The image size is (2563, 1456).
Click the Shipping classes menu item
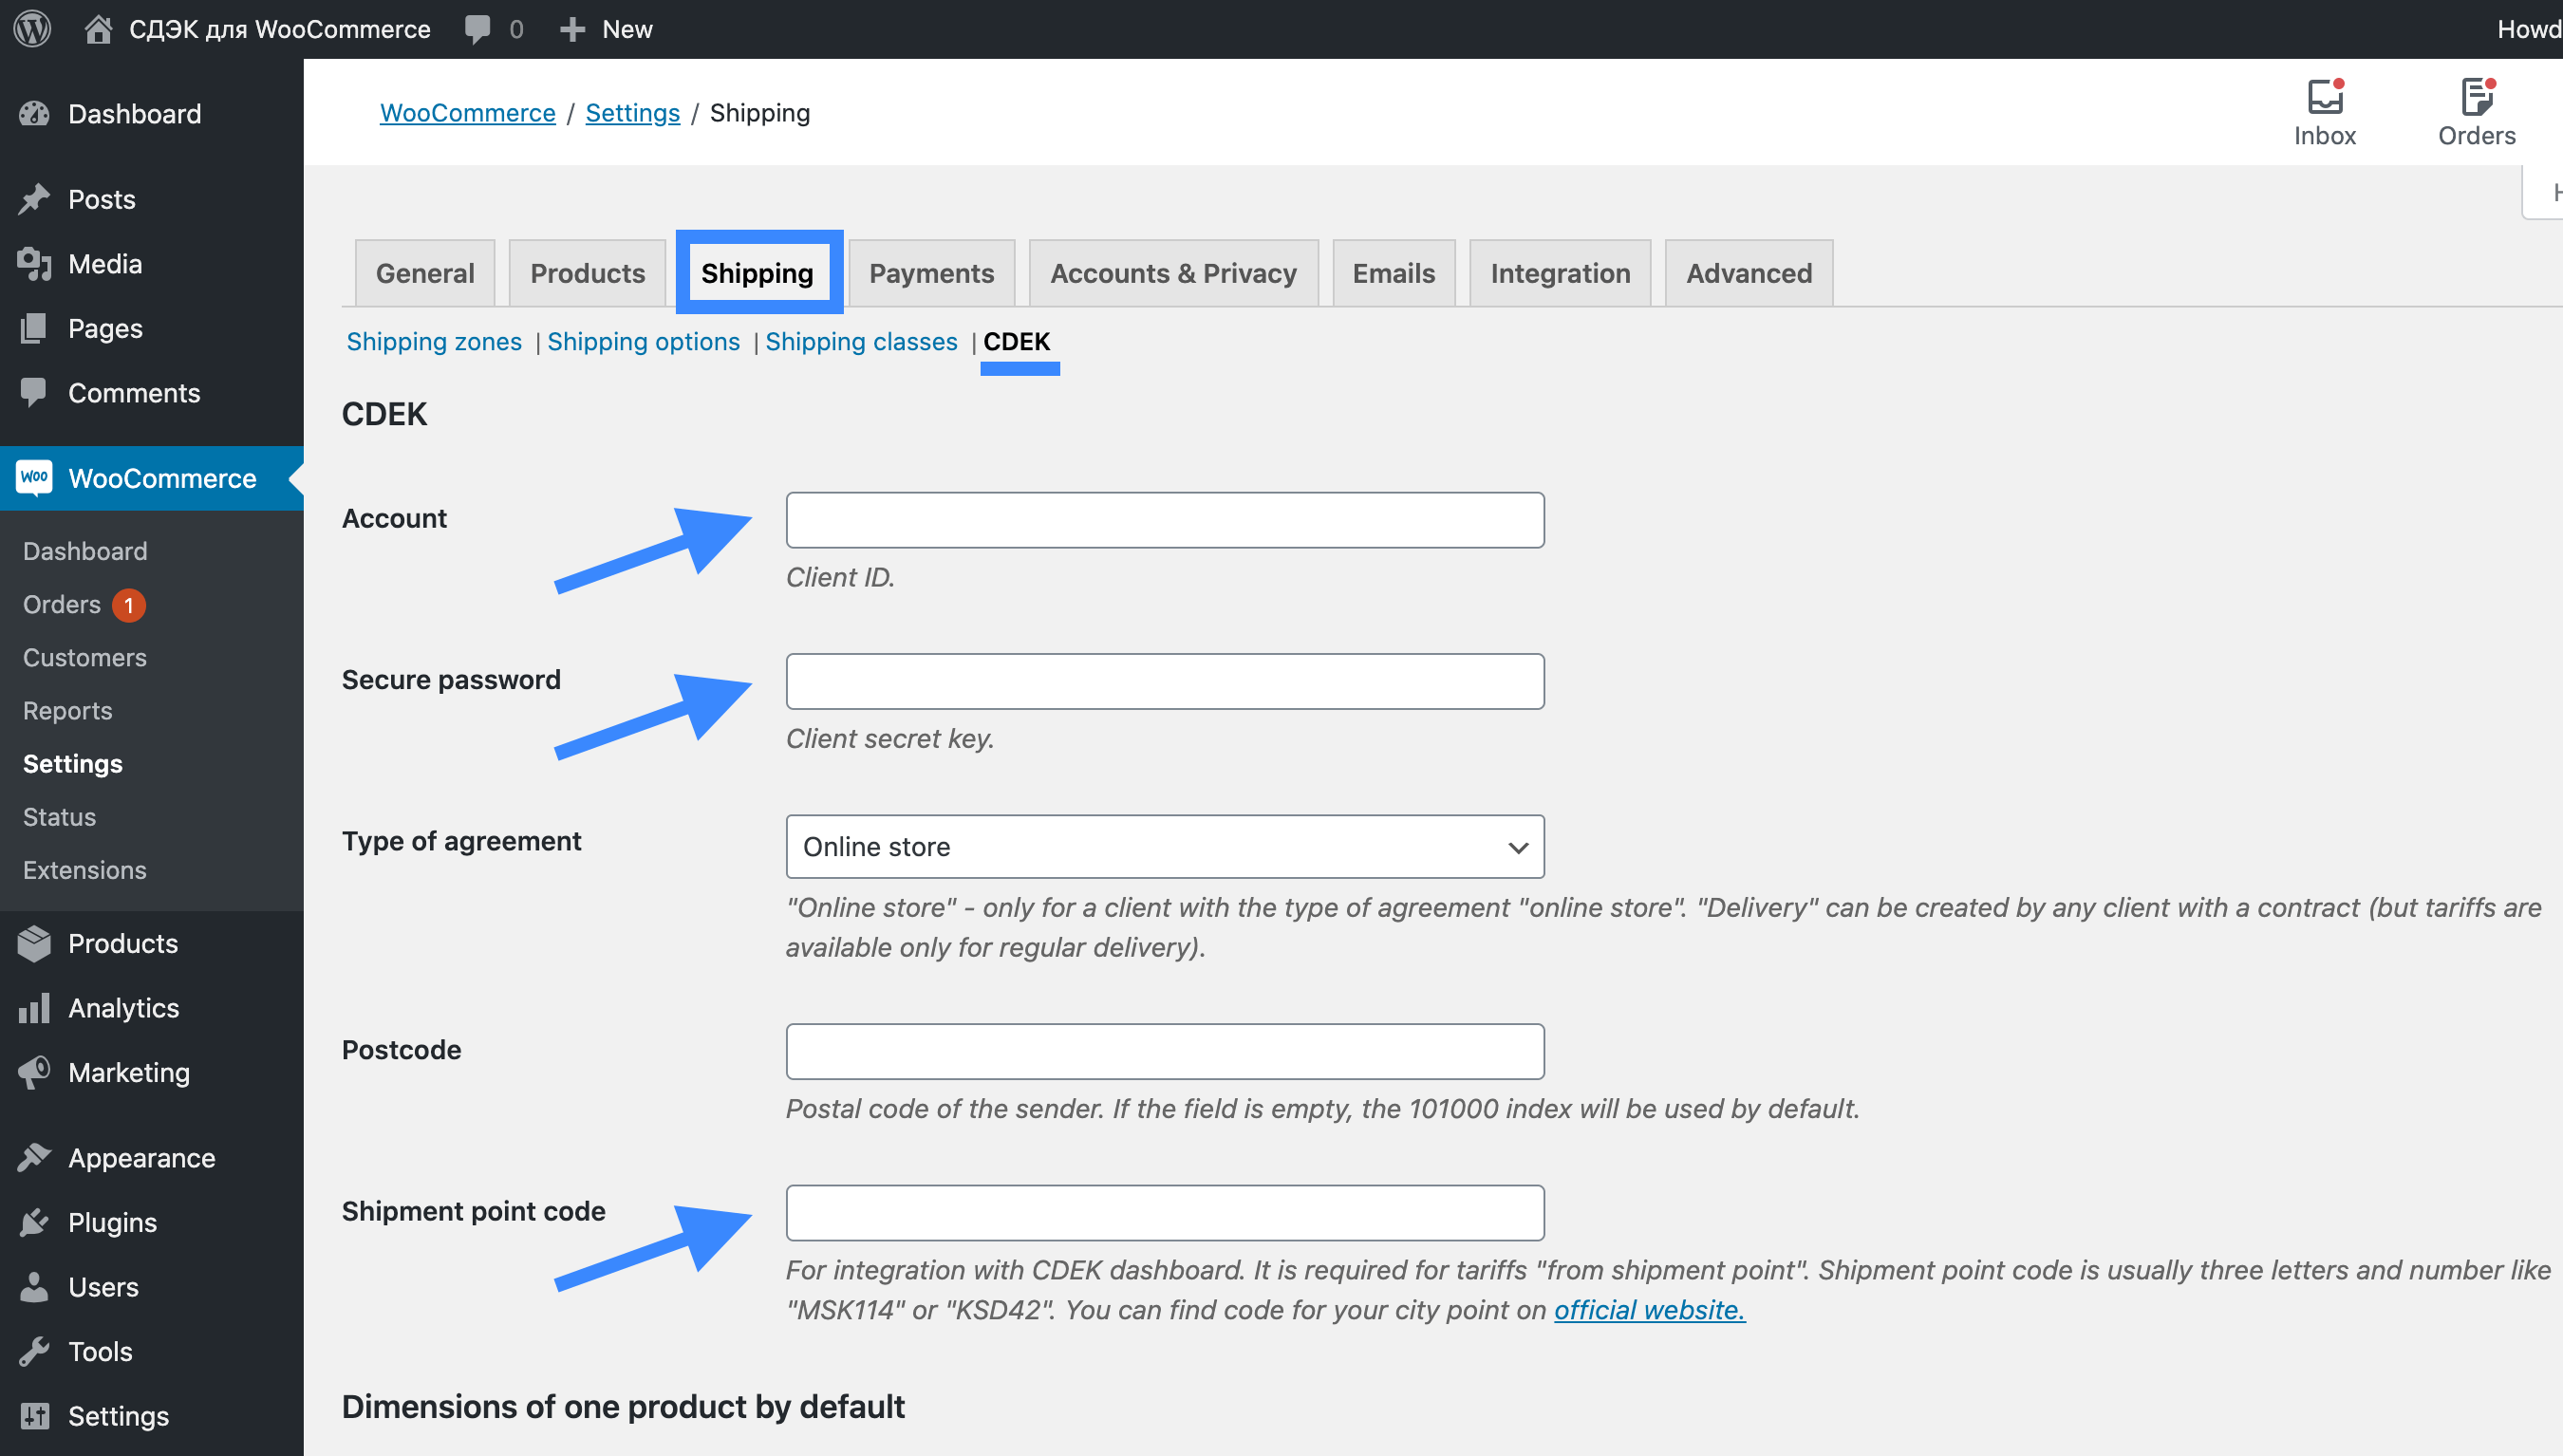tap(861, 340)
